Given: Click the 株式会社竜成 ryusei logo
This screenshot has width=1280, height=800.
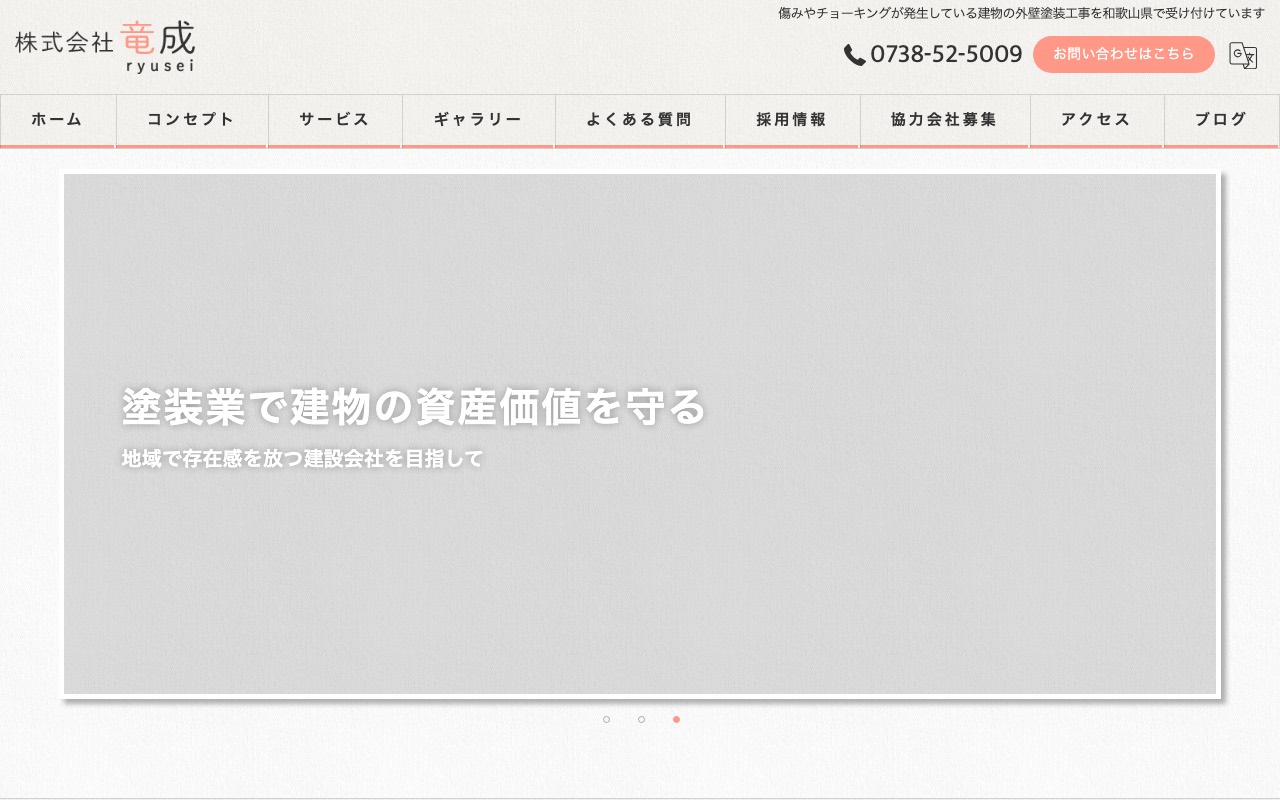Looking at the screenshot, I should pyautogui.click(x=105, y=47).
